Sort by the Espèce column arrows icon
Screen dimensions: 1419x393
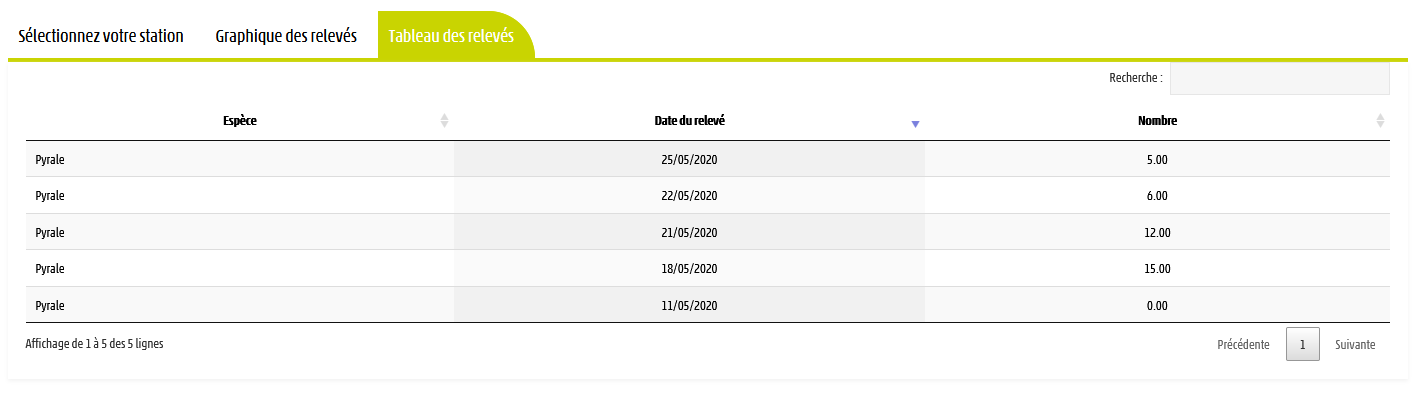click(444, 121)
